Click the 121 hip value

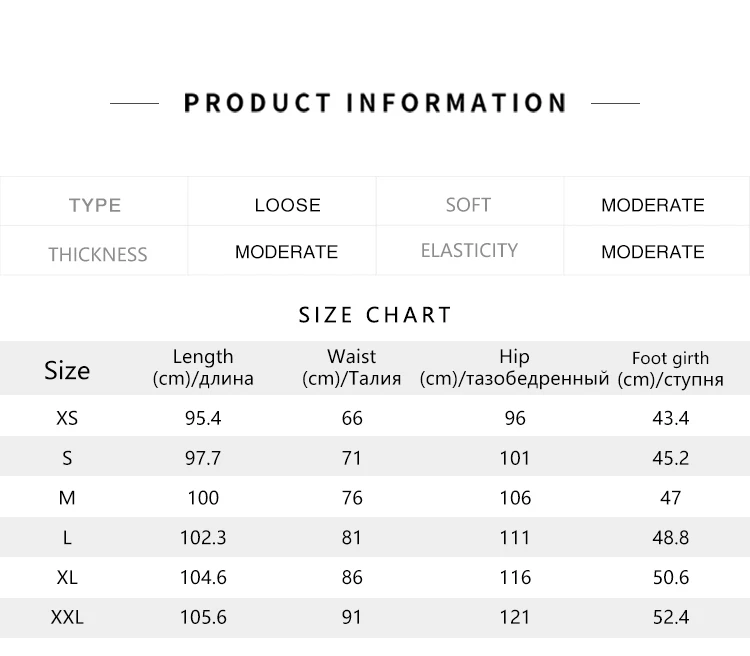point(515,618)
